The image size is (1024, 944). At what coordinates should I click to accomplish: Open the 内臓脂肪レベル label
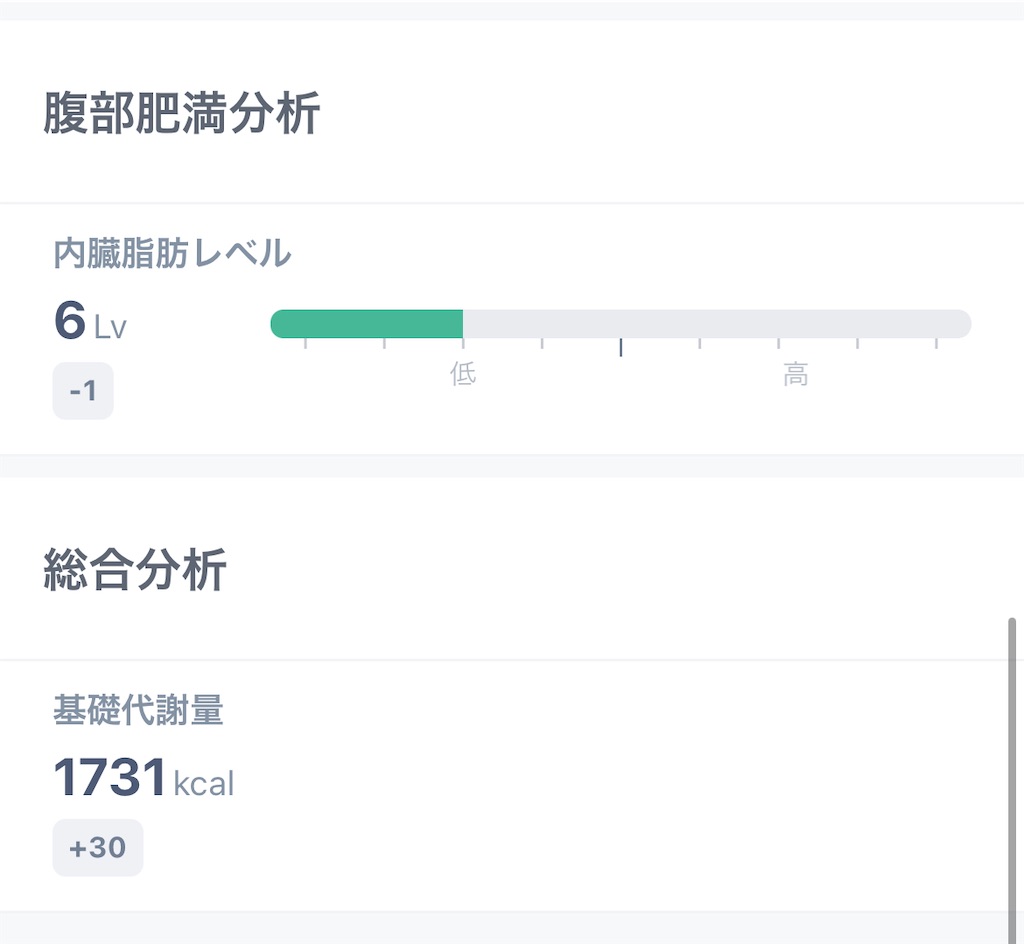172,253
